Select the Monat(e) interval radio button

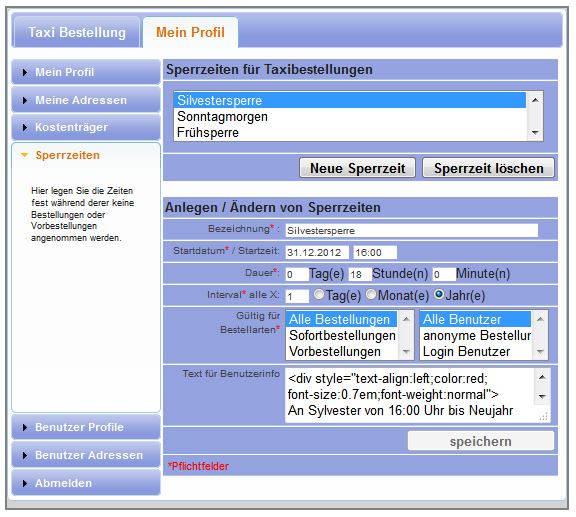click(x=371, y=294)
